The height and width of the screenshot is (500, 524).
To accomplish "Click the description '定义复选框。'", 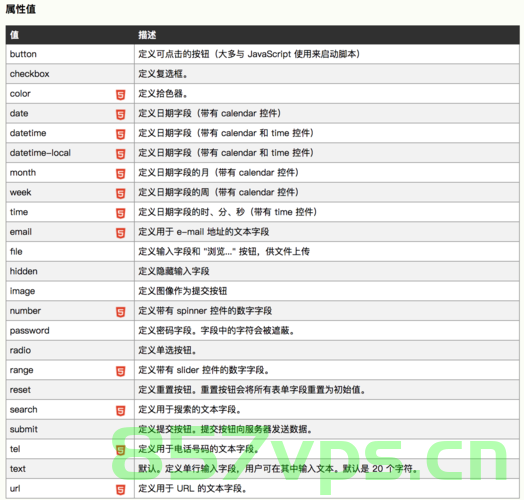I will [x=163, y=74].
